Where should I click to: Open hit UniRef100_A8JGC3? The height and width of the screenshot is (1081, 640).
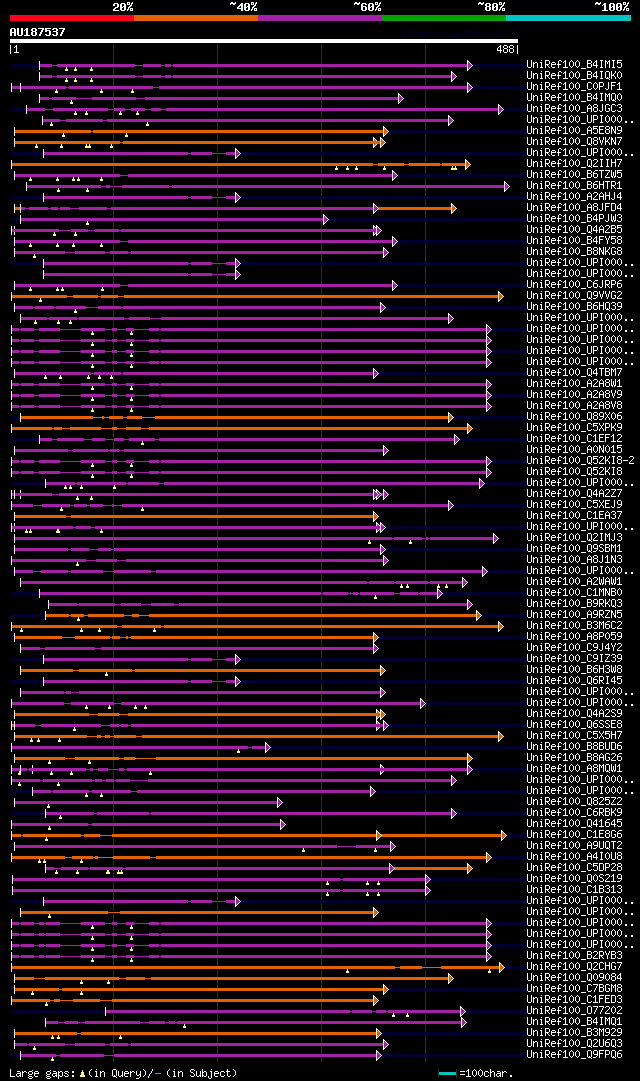(574, 108)
